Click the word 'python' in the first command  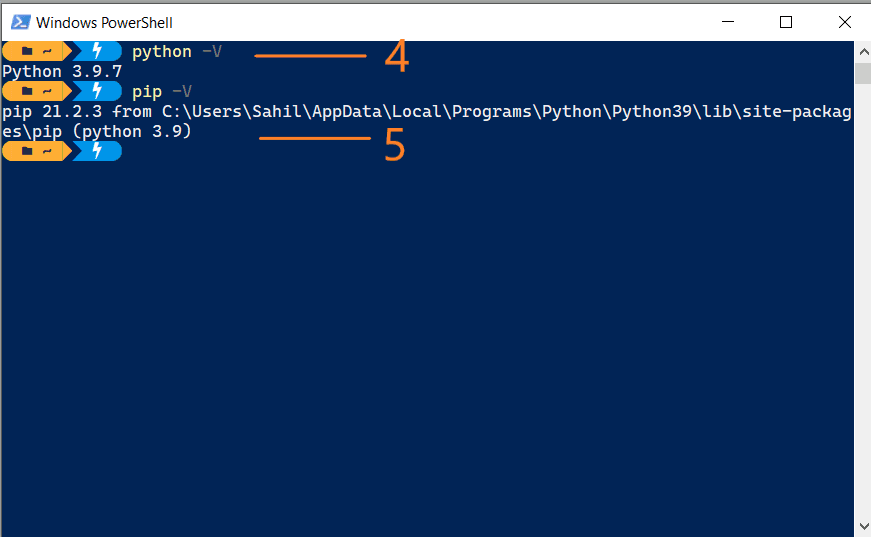click(x=161, y=52)
